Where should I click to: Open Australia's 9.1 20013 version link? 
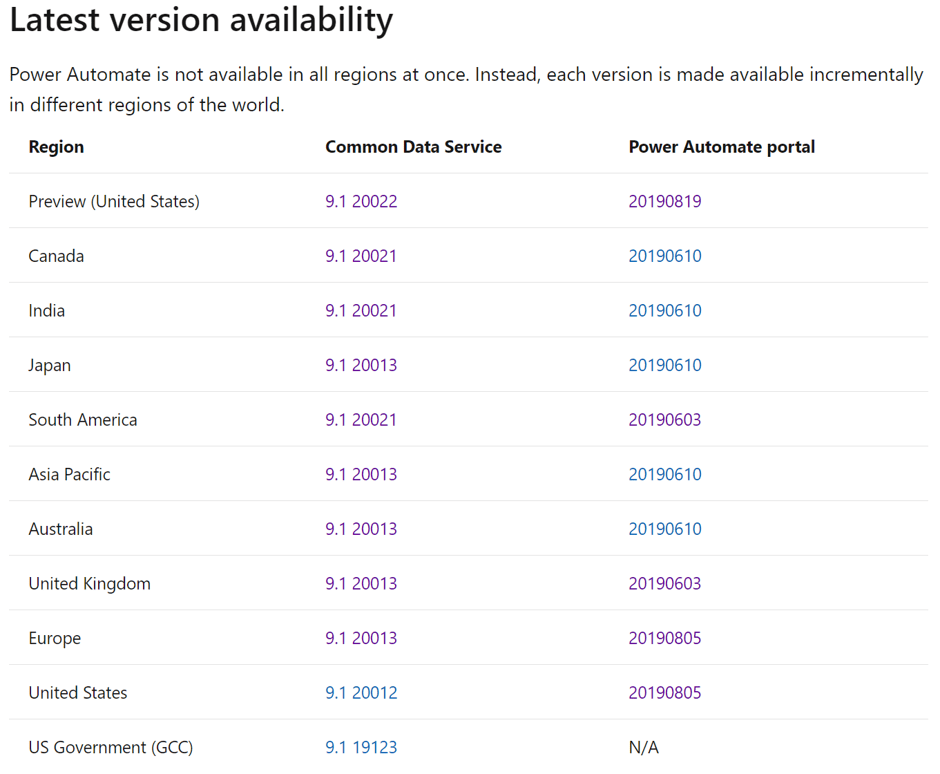coord(361,529)
